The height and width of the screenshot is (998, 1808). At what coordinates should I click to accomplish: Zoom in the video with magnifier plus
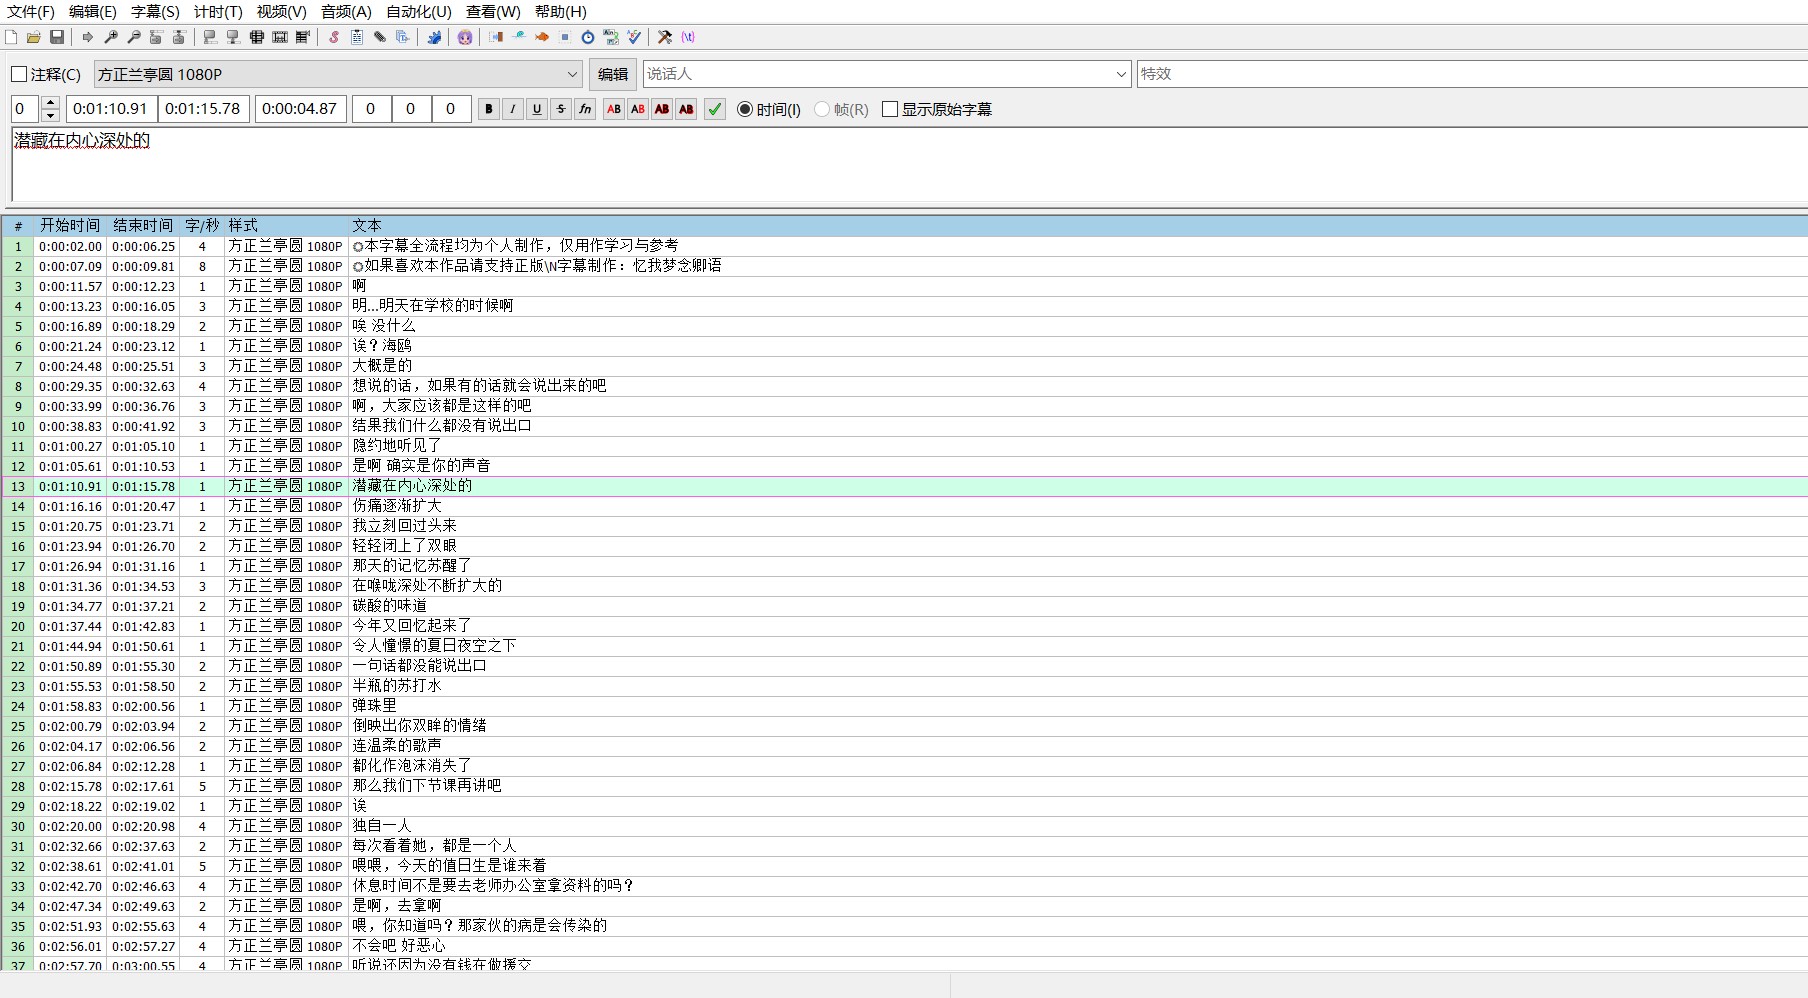(x=111, y=37)
